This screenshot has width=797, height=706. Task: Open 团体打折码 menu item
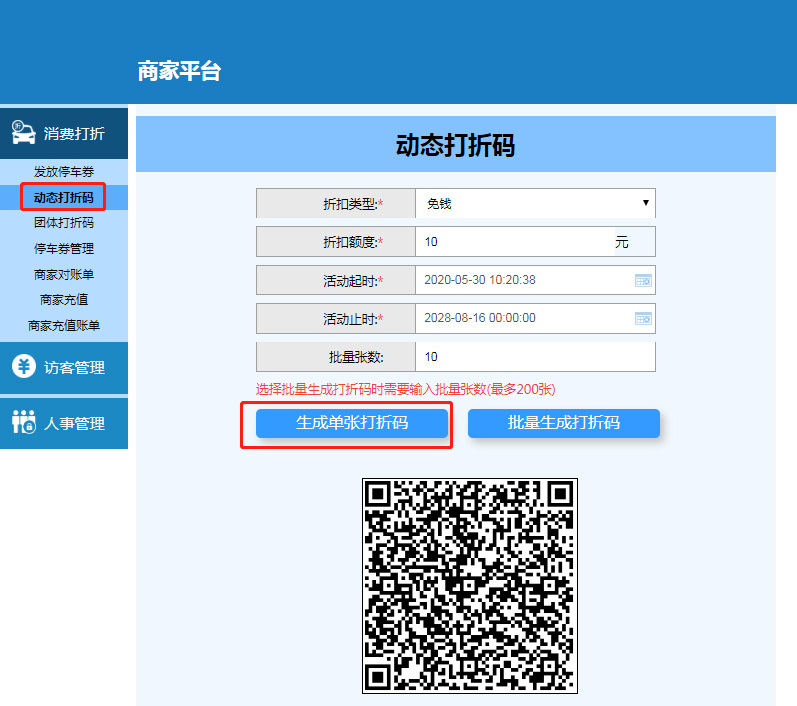click(x=64, y=223)
